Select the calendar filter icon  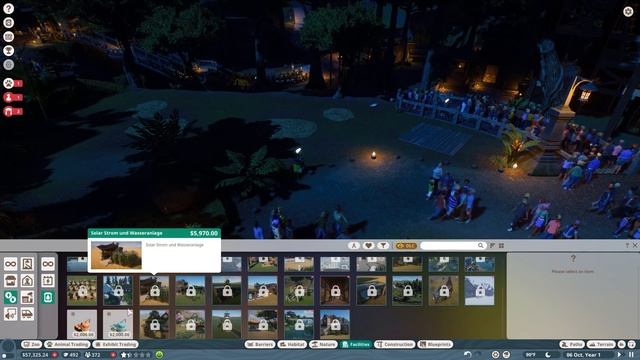tap(48, 280)
